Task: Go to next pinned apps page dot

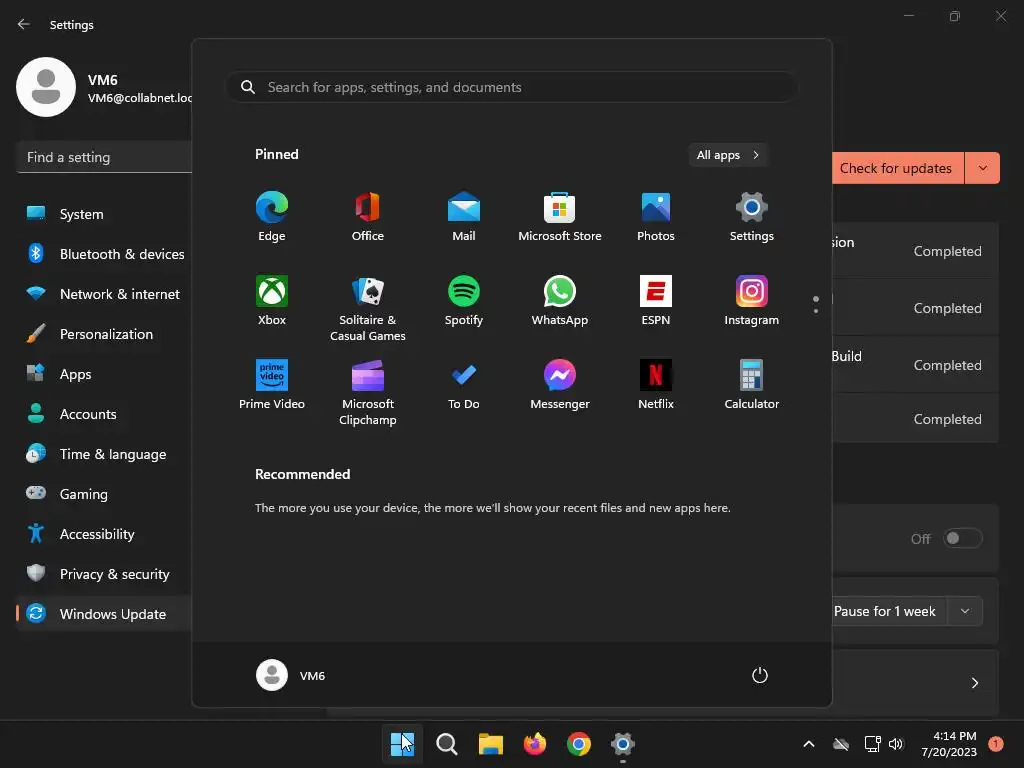Action: pos(816,311)
